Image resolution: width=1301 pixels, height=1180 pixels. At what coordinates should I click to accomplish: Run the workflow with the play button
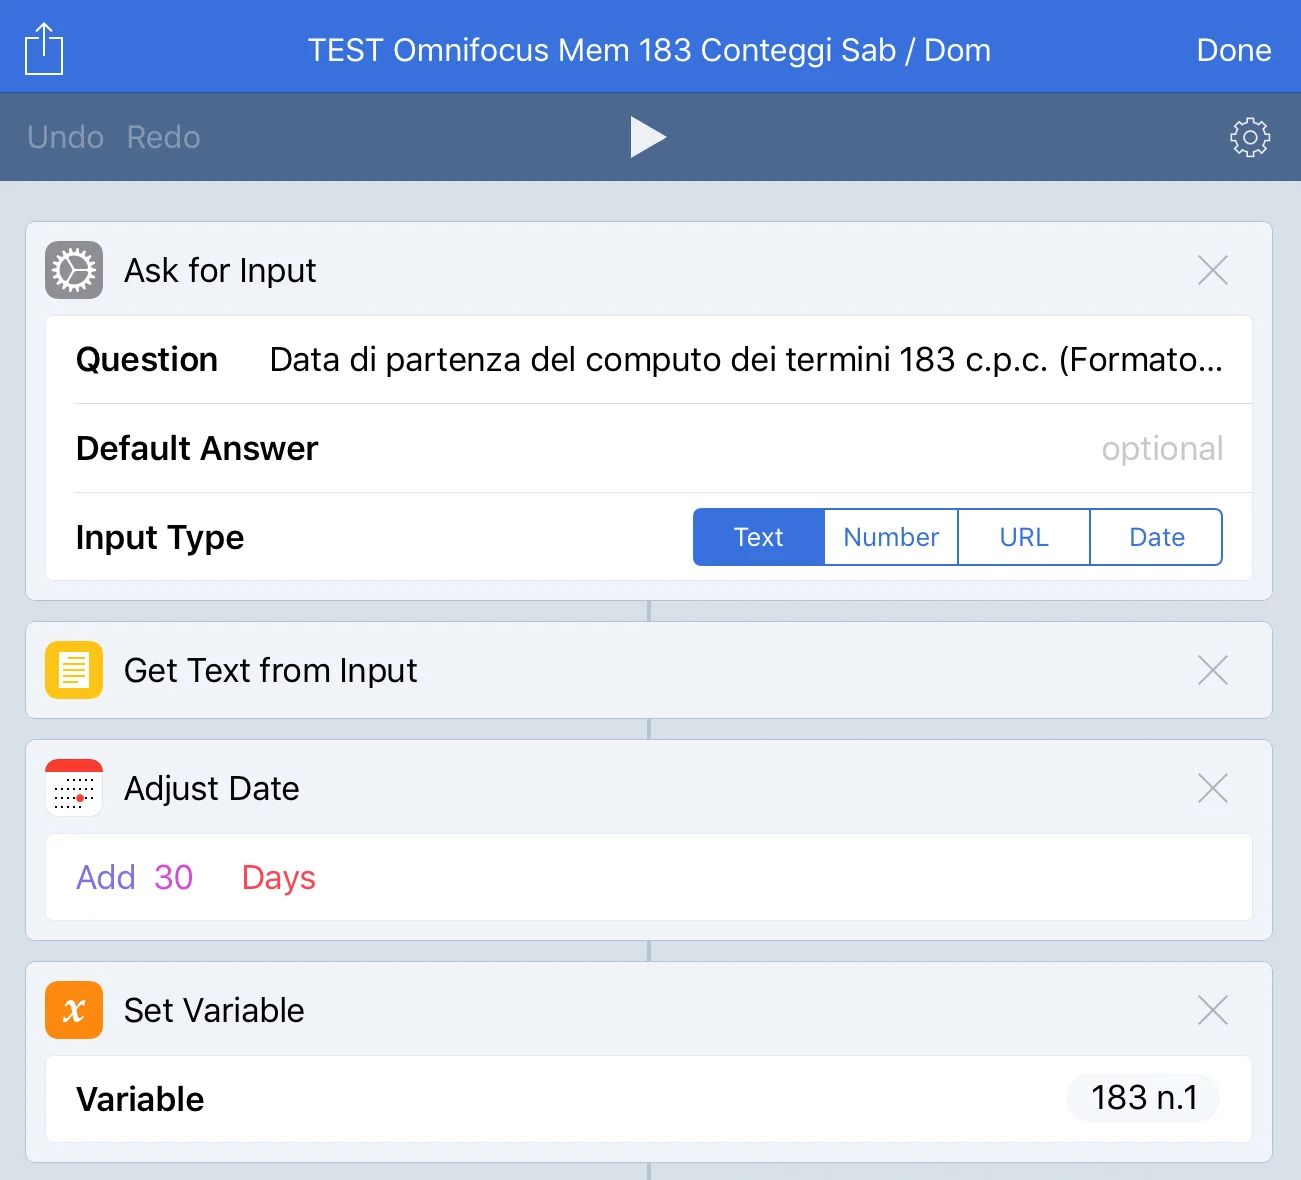(648, 137)
